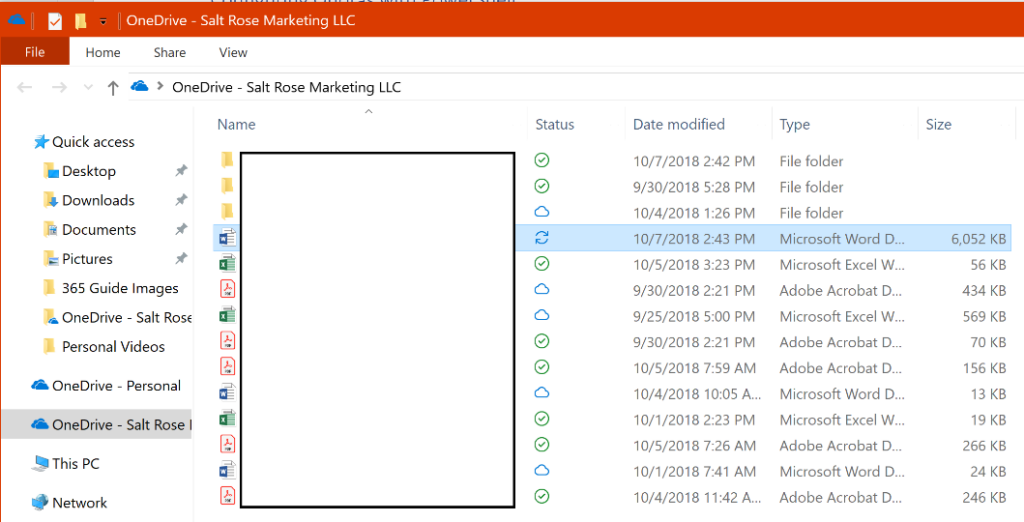This screenshot has width=1024, height=522.
Task: Click PDF icon of the 246 KB file
Action: pos(227,495)
